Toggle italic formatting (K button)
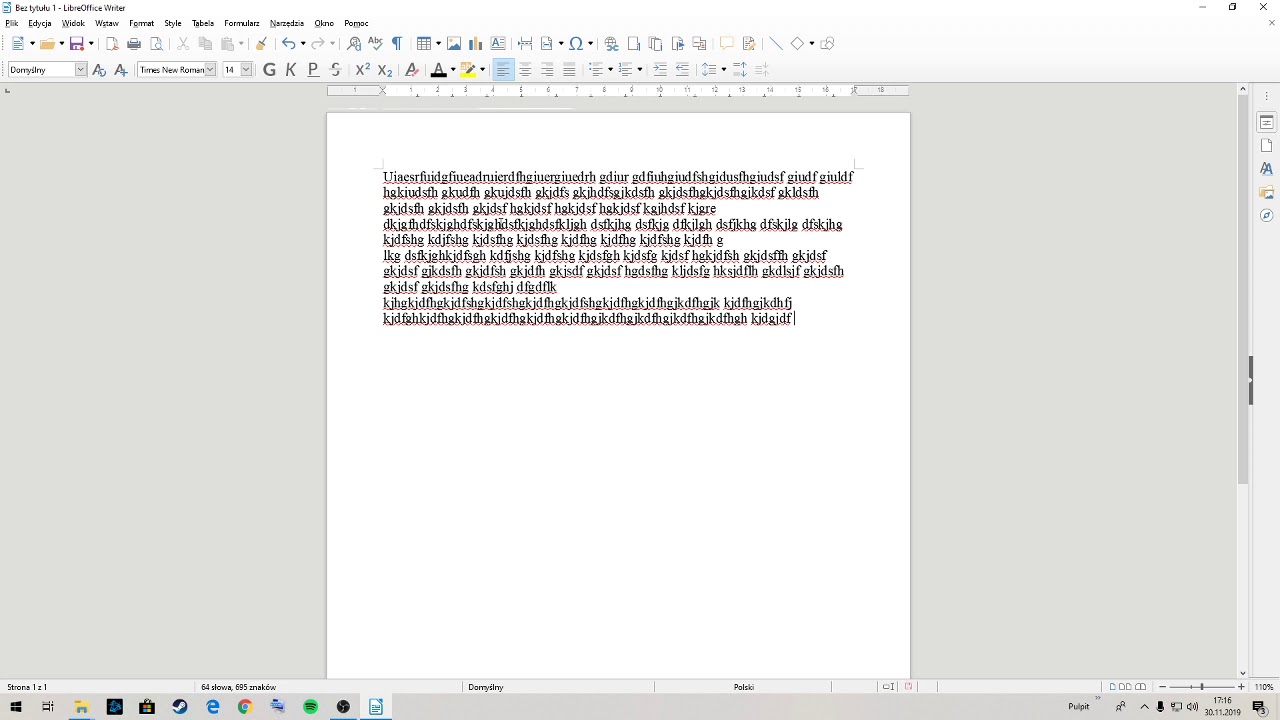 (x=291, y=70)
